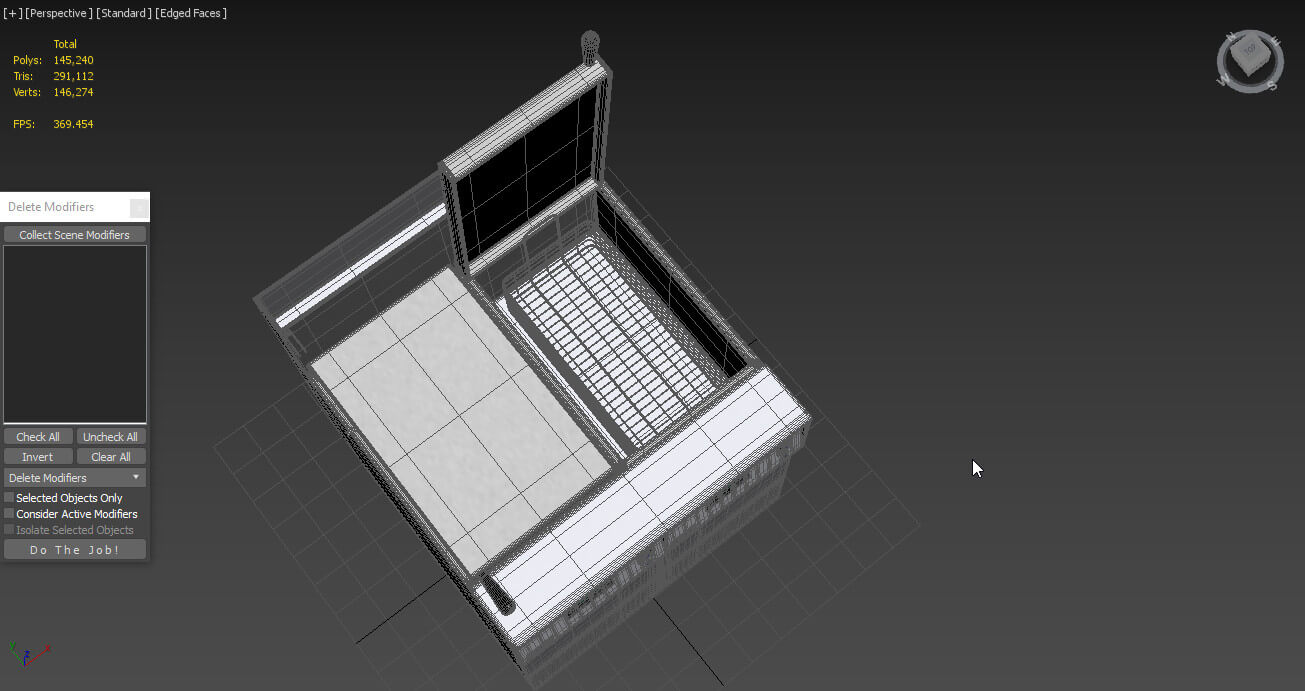This screenshot has width=1305, height=691.
Task: Enable Selected Objects Only checkbox
Action: [10, 498]
